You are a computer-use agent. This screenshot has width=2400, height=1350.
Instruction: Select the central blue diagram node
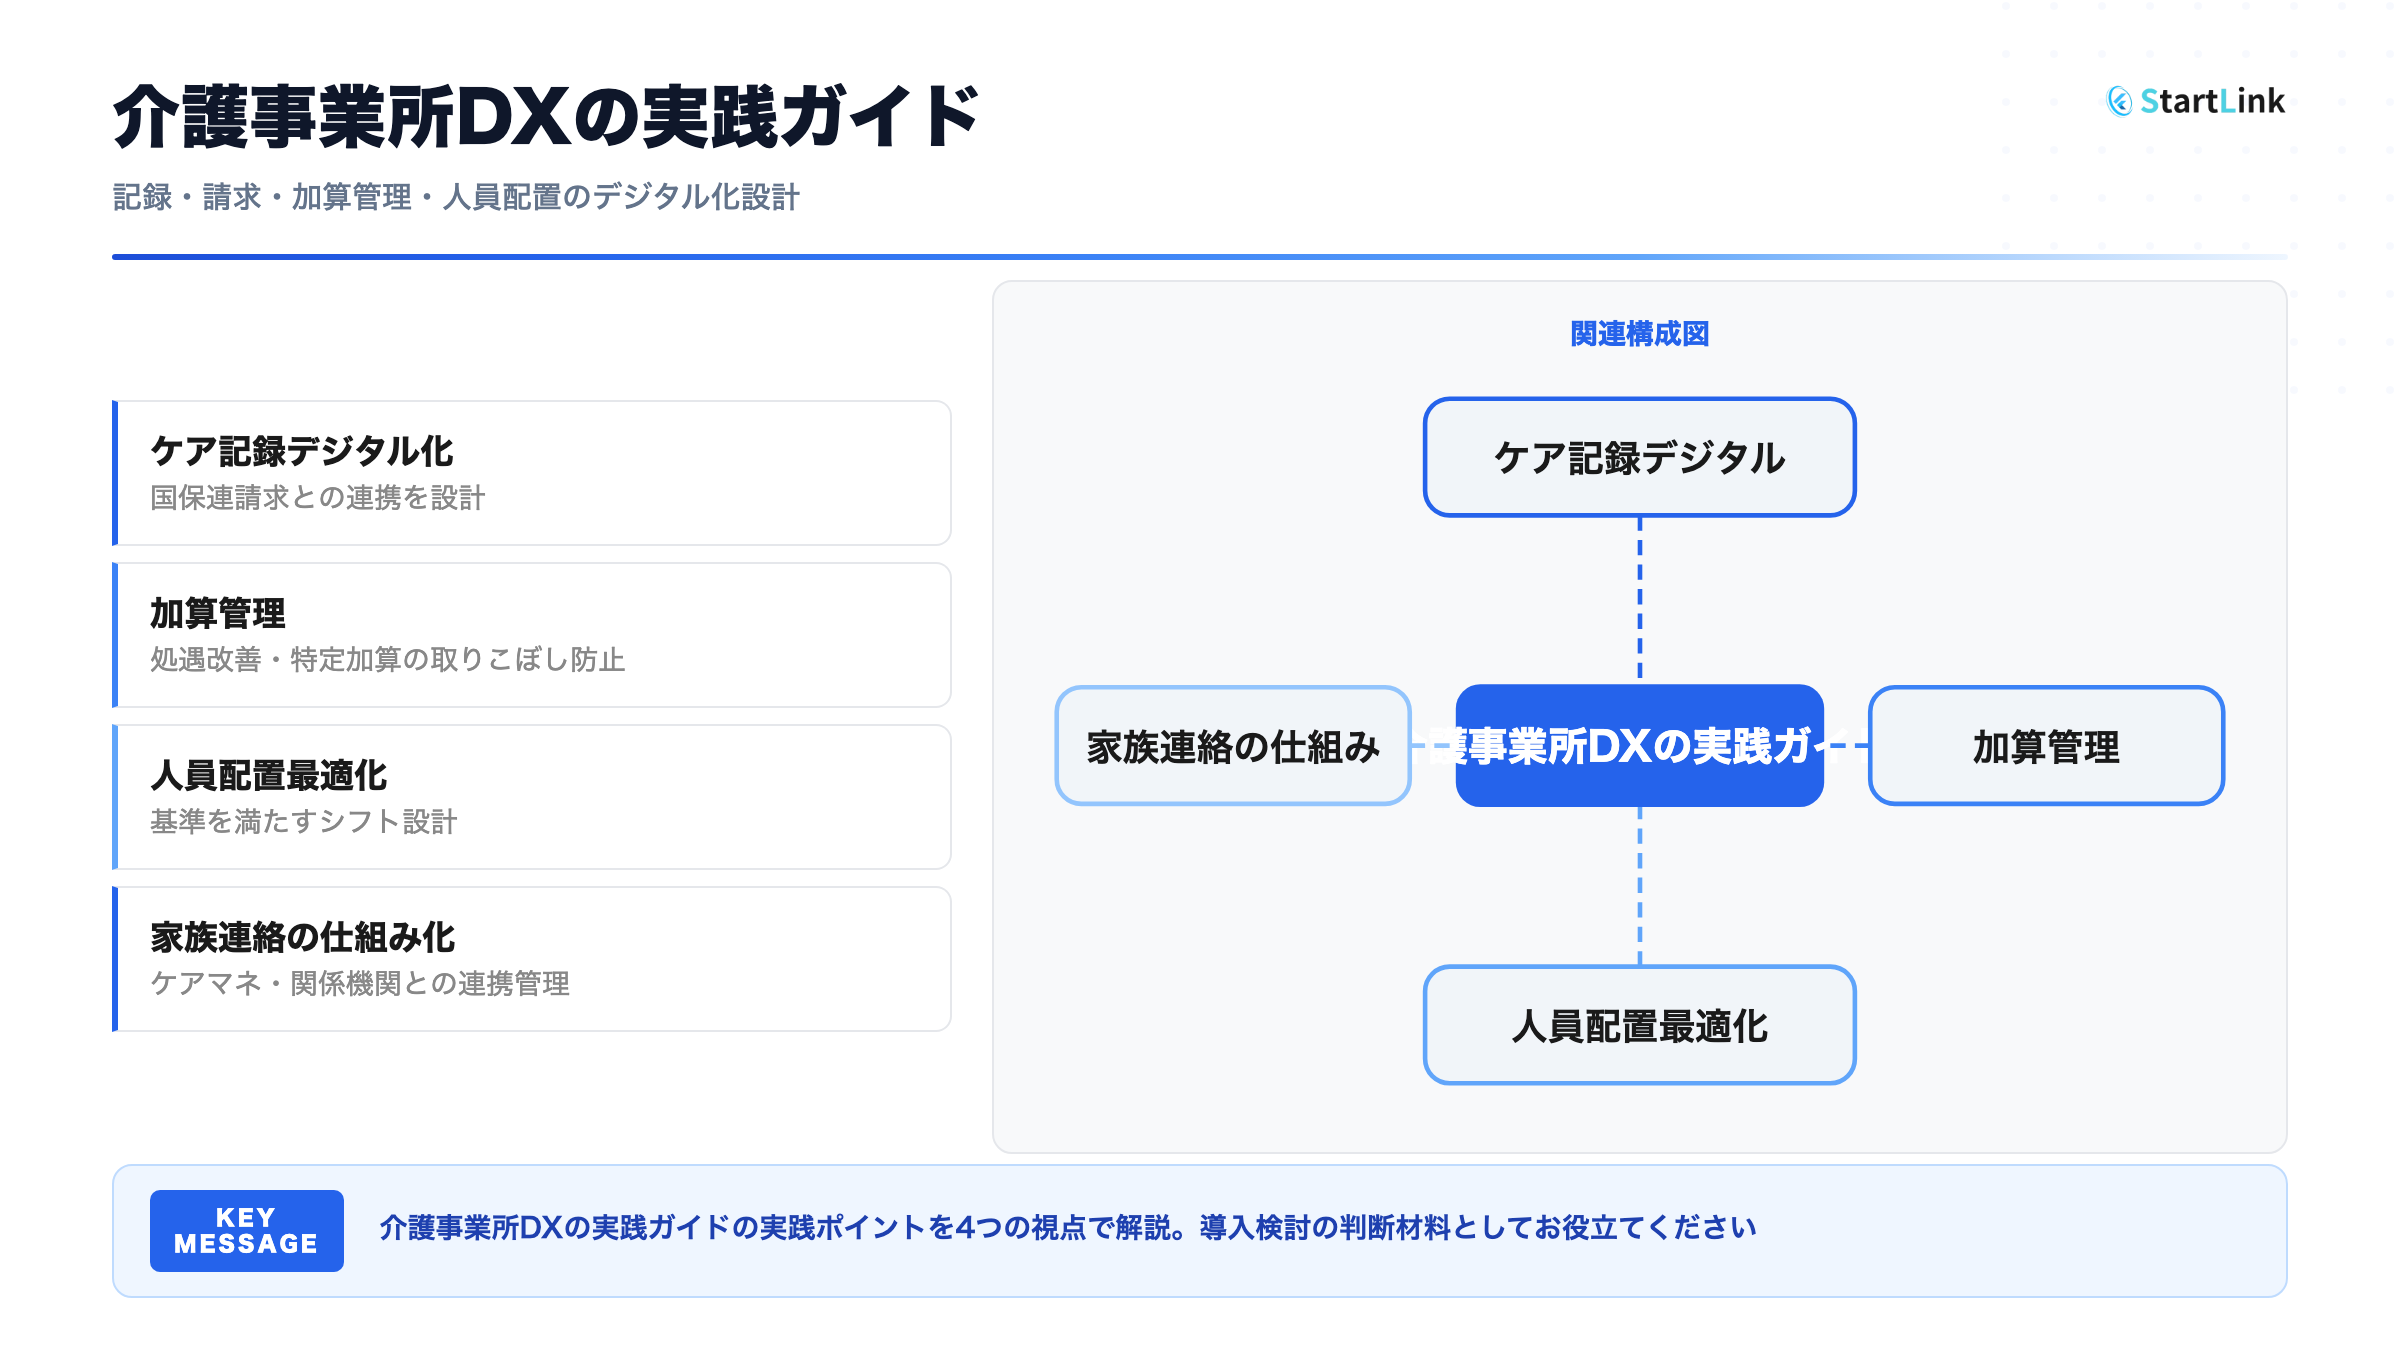tap(1639, 746)
